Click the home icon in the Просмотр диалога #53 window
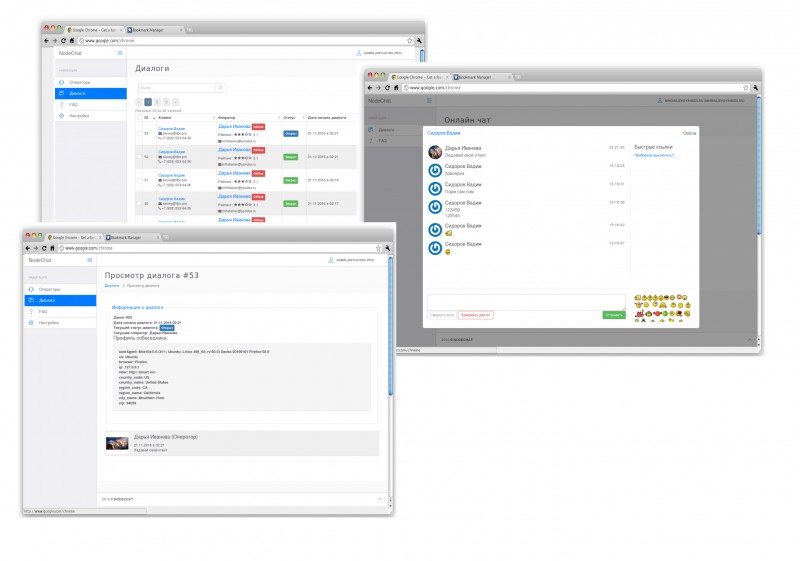The width and height of the screenshot is (800, 561). pyautogui.click(x=52, y=248)
